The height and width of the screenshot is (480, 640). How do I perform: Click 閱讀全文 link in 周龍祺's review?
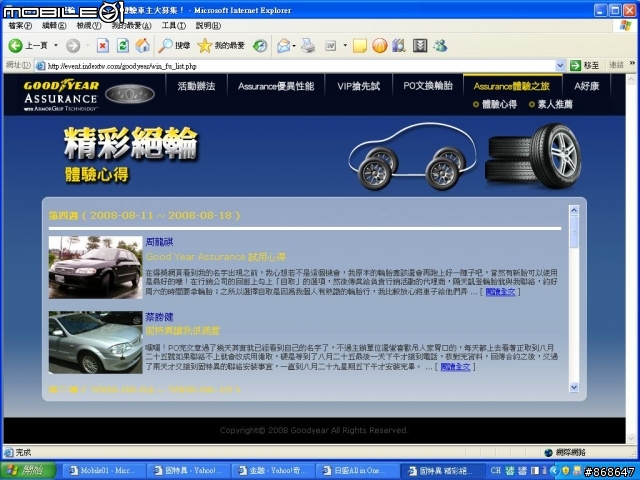[500, 292]
